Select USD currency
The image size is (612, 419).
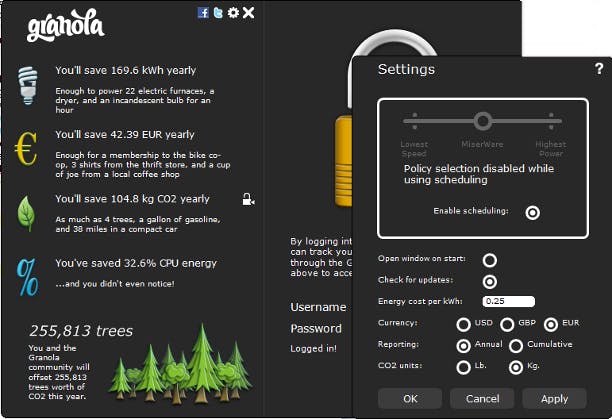pos(463,324)
